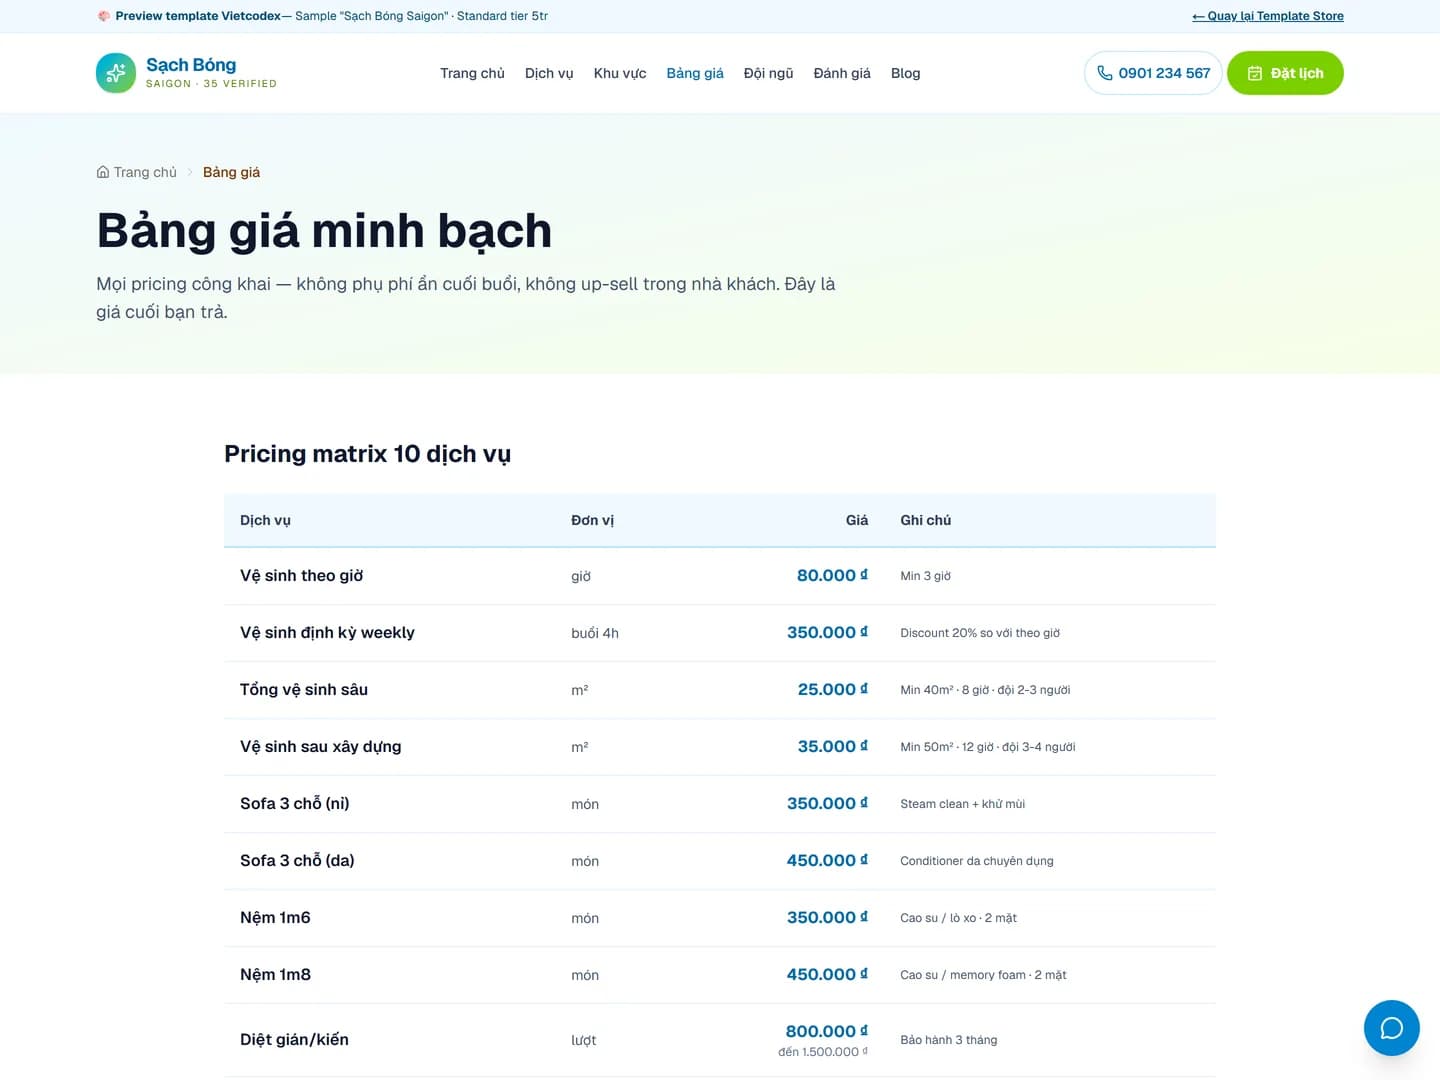Click the Sạch Bóng brand name
Screen dimensions: 1440x1080
click(191, 65)
